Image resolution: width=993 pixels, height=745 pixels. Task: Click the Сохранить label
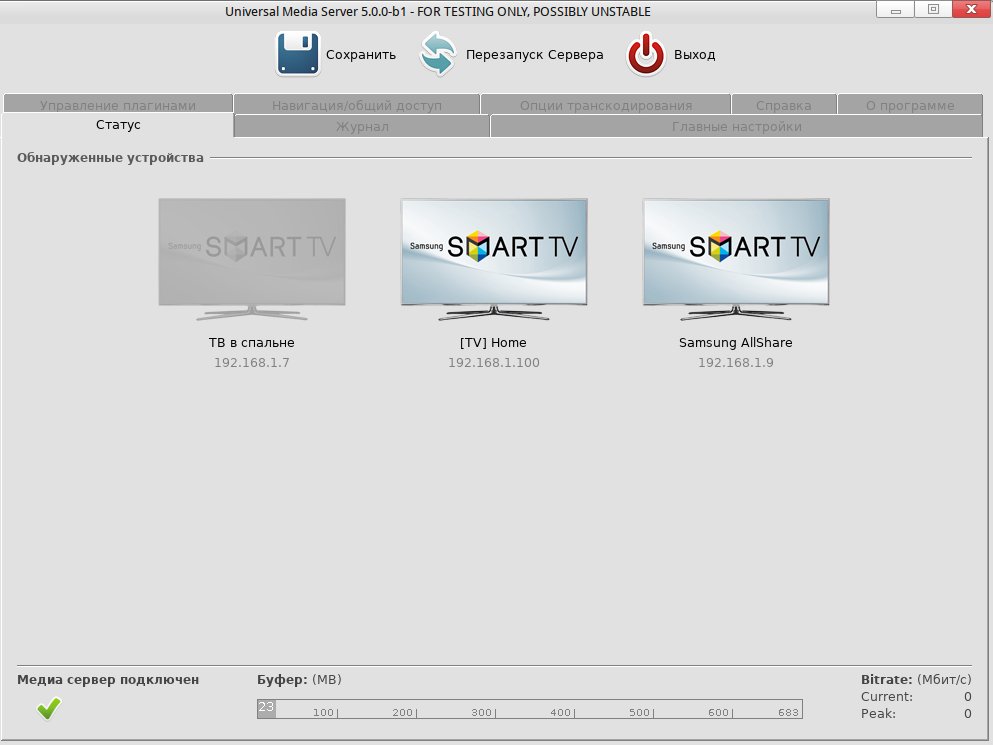pos(361,54)
